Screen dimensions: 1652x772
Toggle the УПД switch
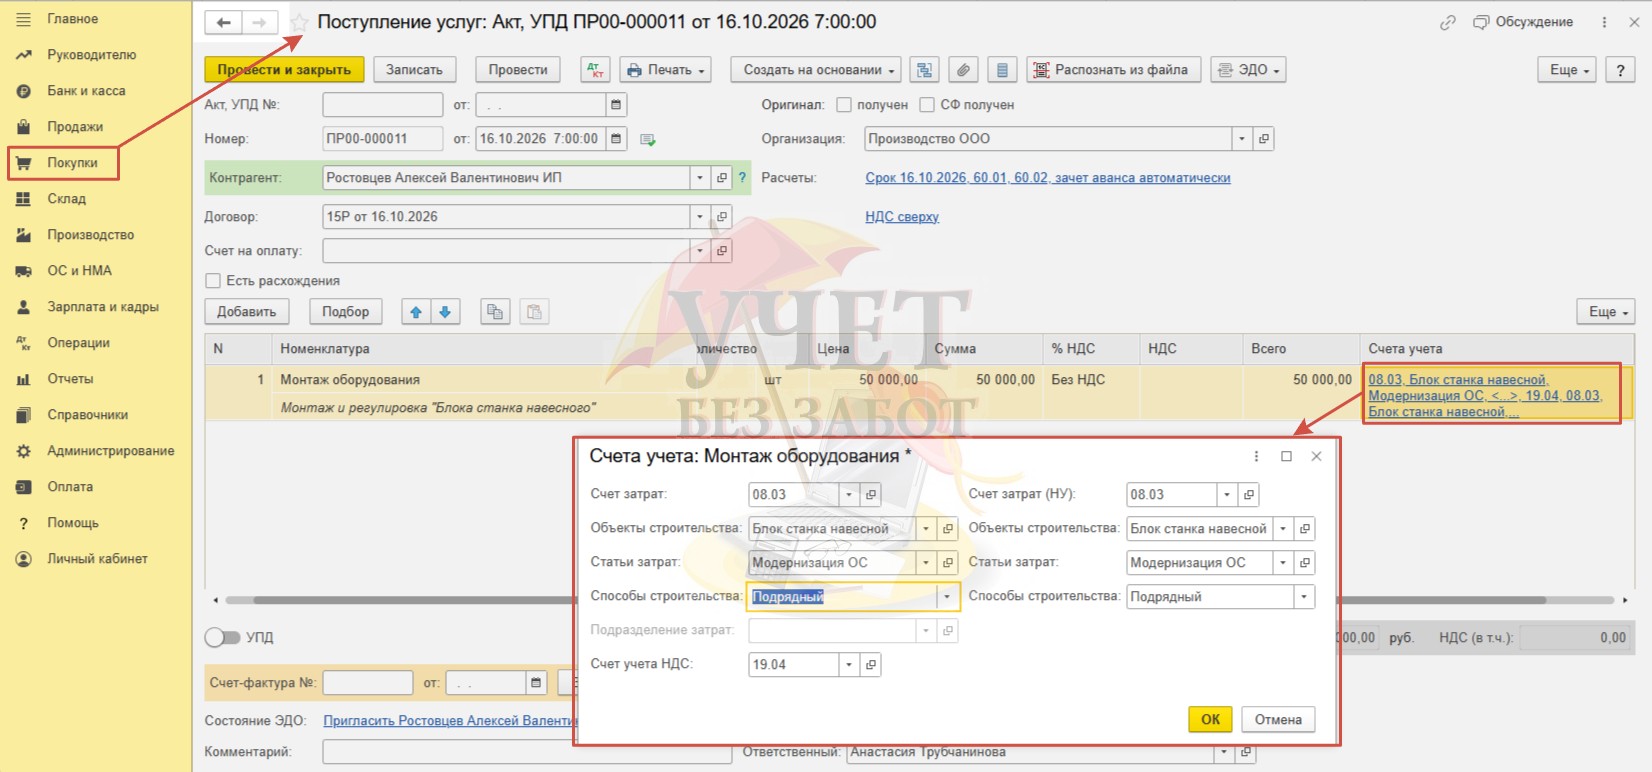tap(222, 637)
